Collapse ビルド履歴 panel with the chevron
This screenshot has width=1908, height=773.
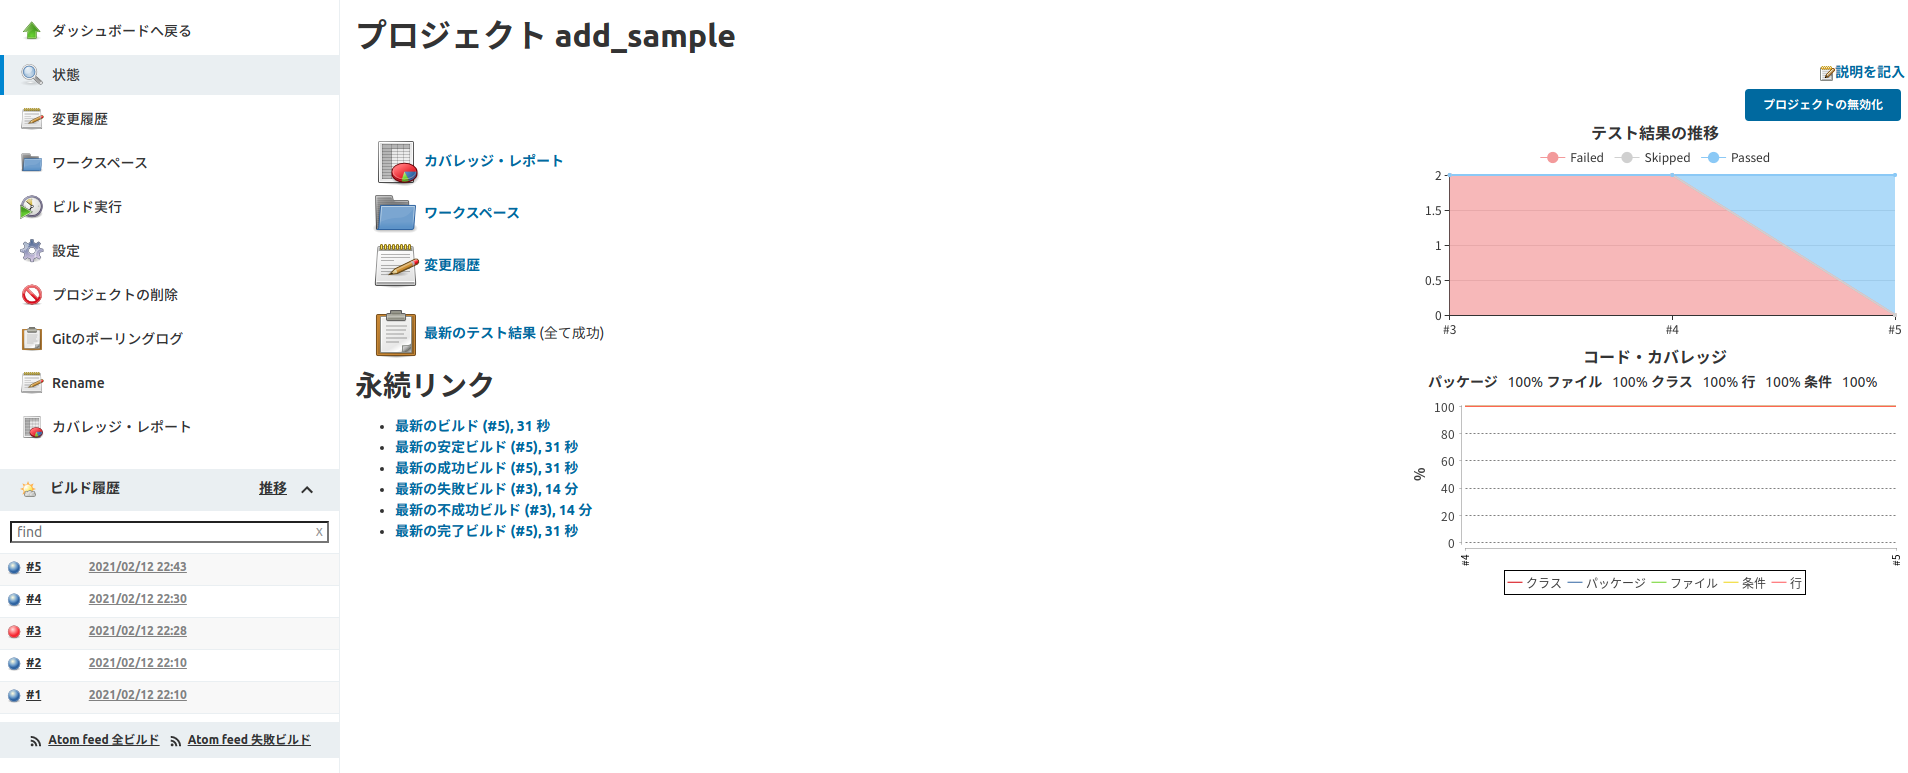tap(308, 489)
